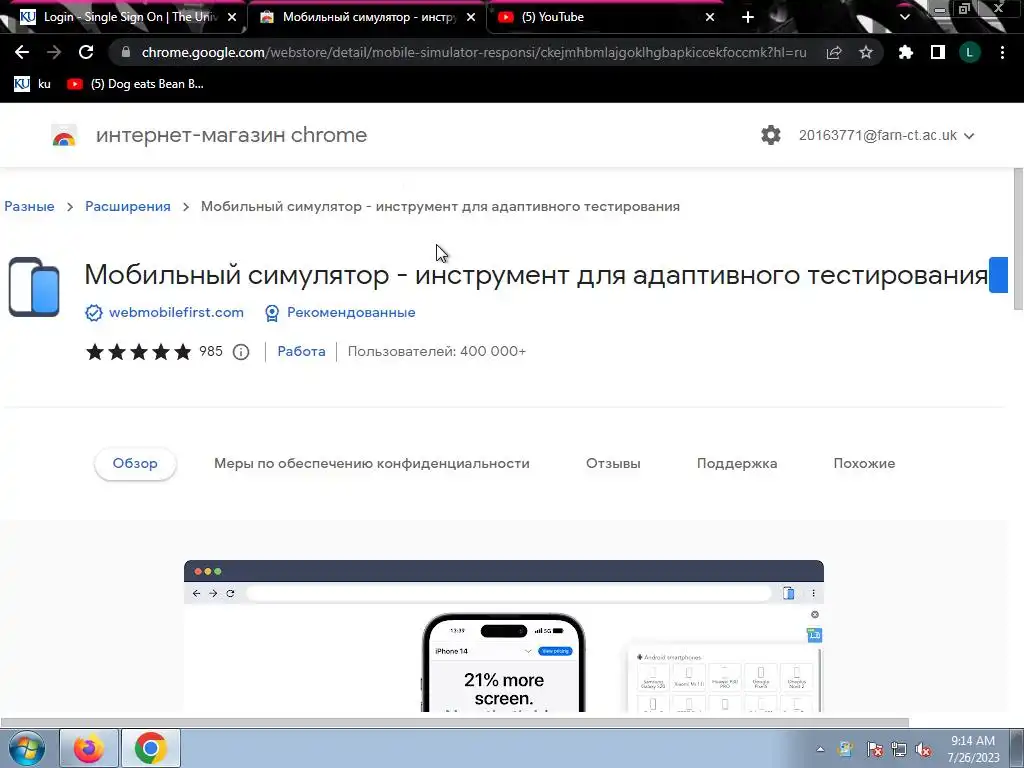The width and height of the screenshot is (1024, 768).
Task: Close the Мобильный симулятор tab
Action: (x=471, y=17)
